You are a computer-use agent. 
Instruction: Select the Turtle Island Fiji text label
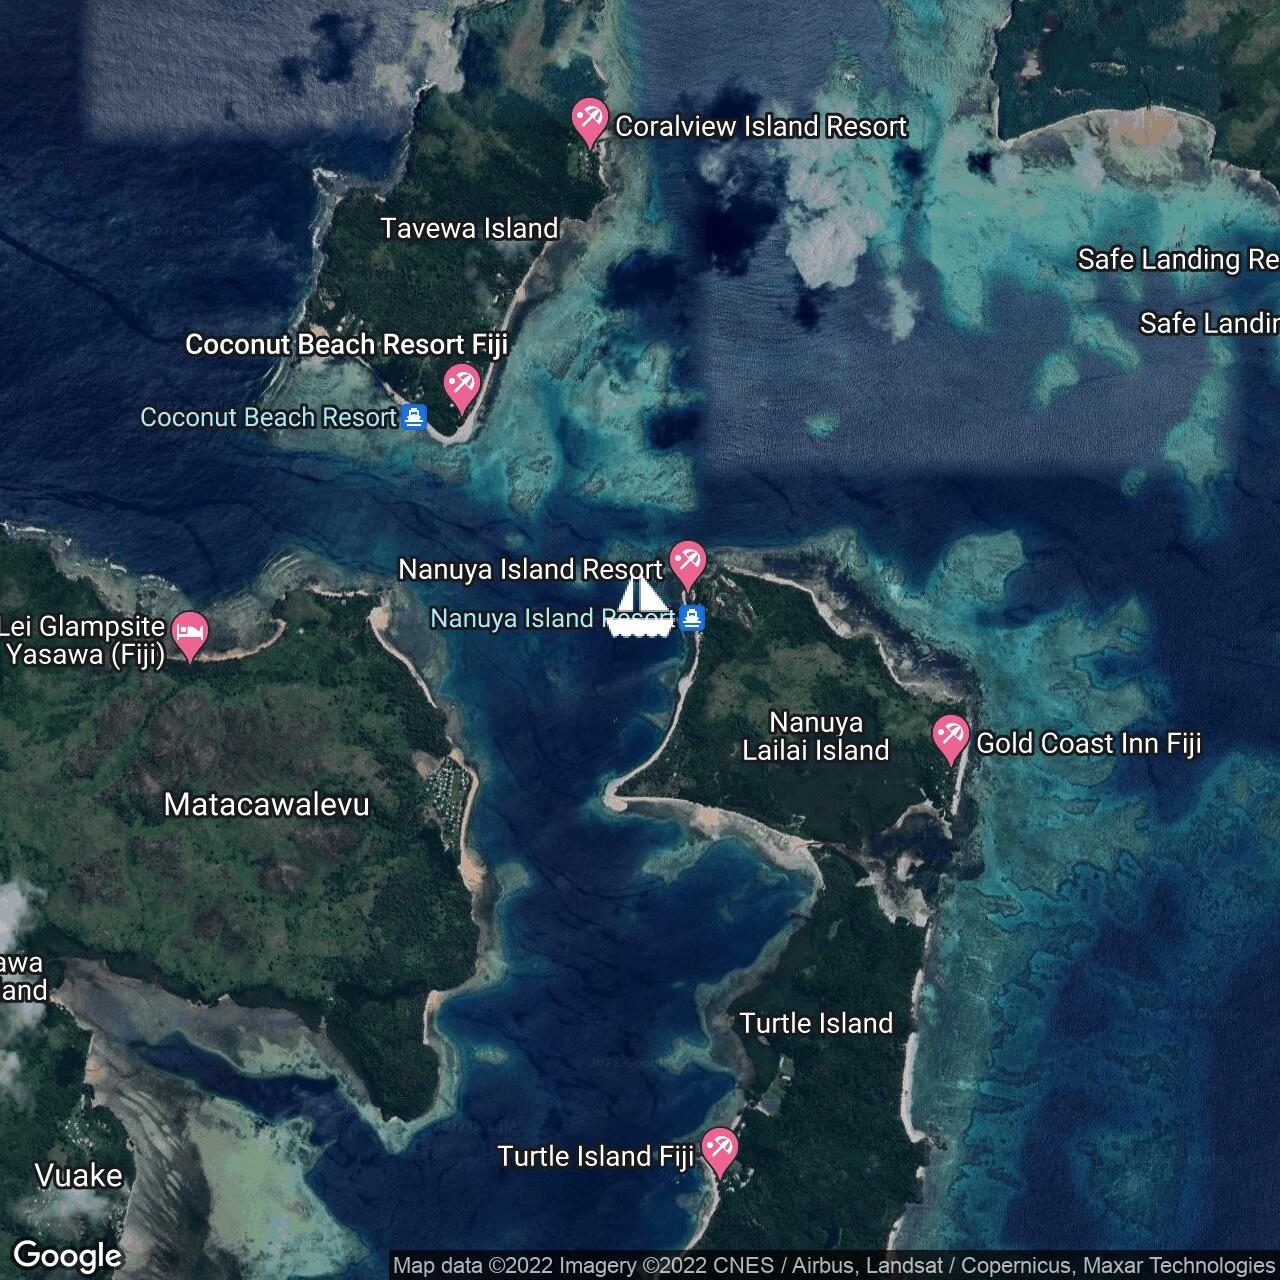tap(595, 1156)
